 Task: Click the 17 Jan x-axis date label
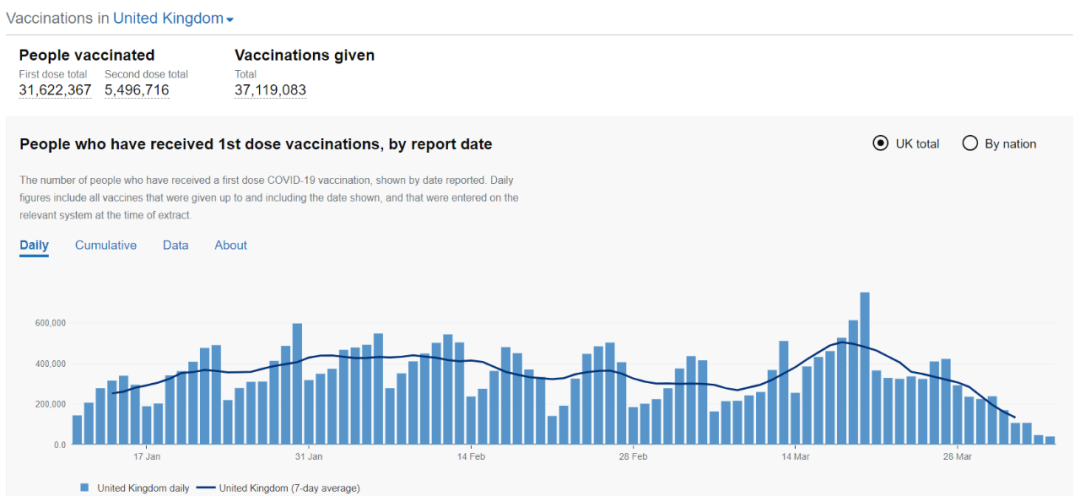click(x=146, y=457)
